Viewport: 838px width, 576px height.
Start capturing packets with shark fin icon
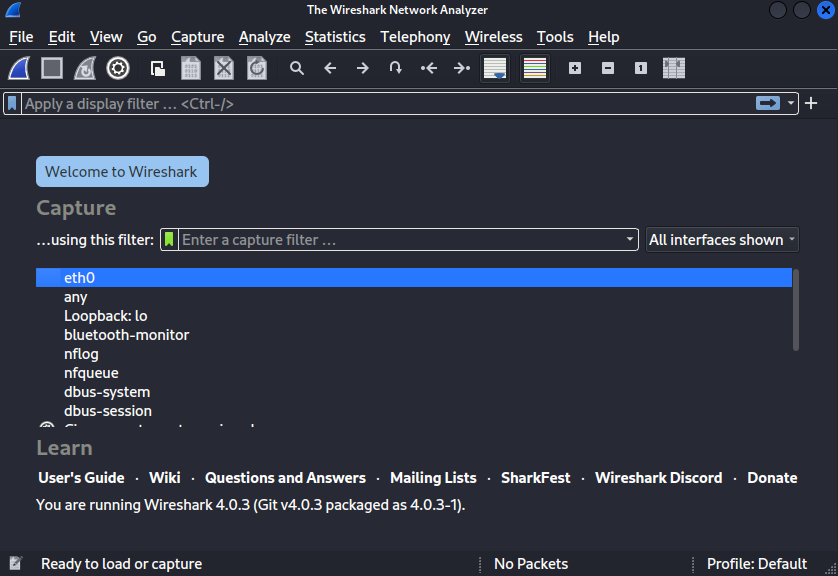20,68
